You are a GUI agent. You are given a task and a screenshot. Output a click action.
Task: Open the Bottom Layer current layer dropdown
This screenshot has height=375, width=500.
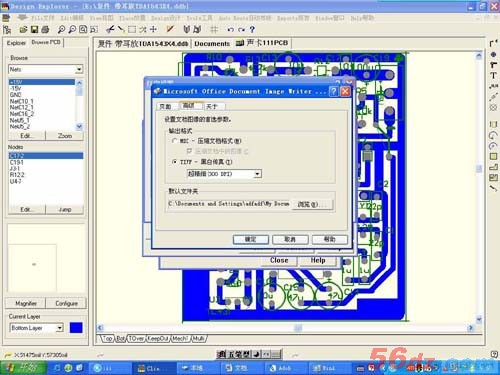click(x=59, y=328)
